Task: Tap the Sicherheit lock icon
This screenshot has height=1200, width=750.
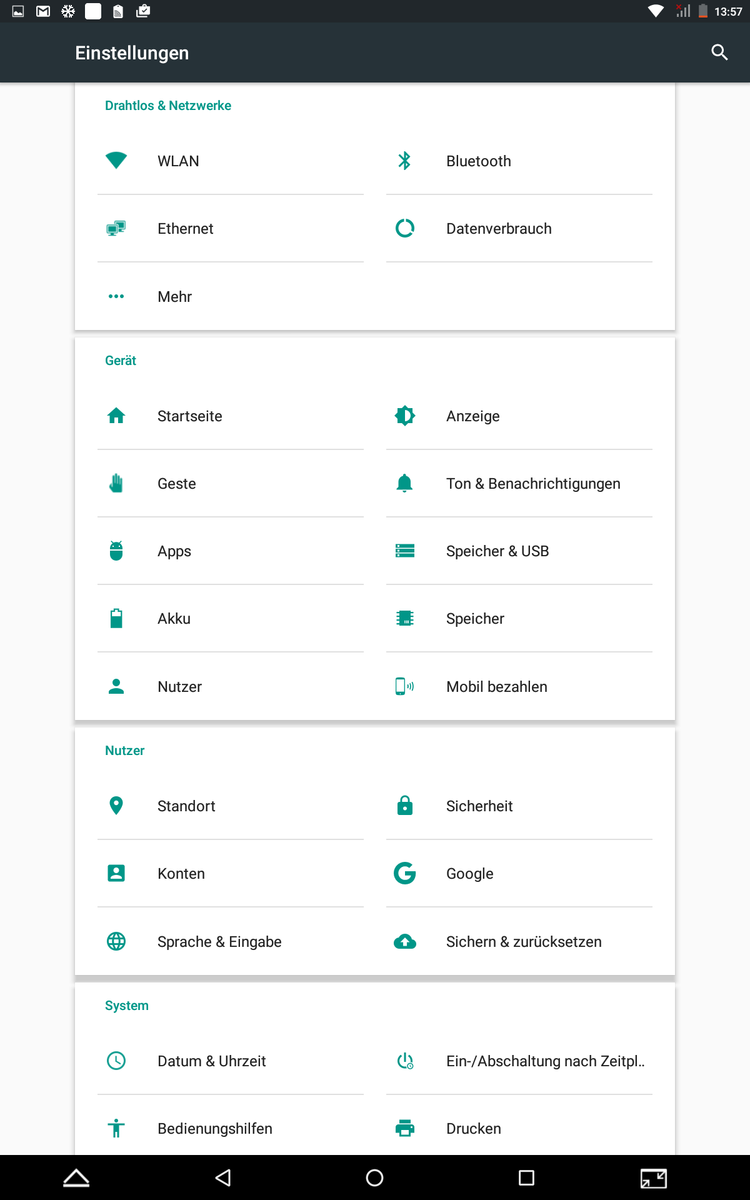Action: pos(405,806)
